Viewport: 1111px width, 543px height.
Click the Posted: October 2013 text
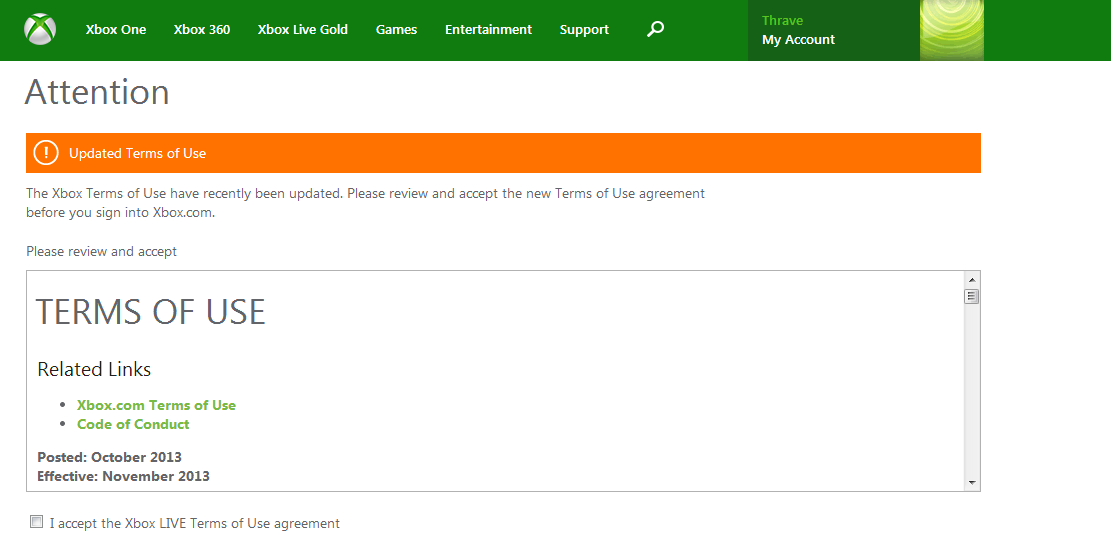pos(109,457)
